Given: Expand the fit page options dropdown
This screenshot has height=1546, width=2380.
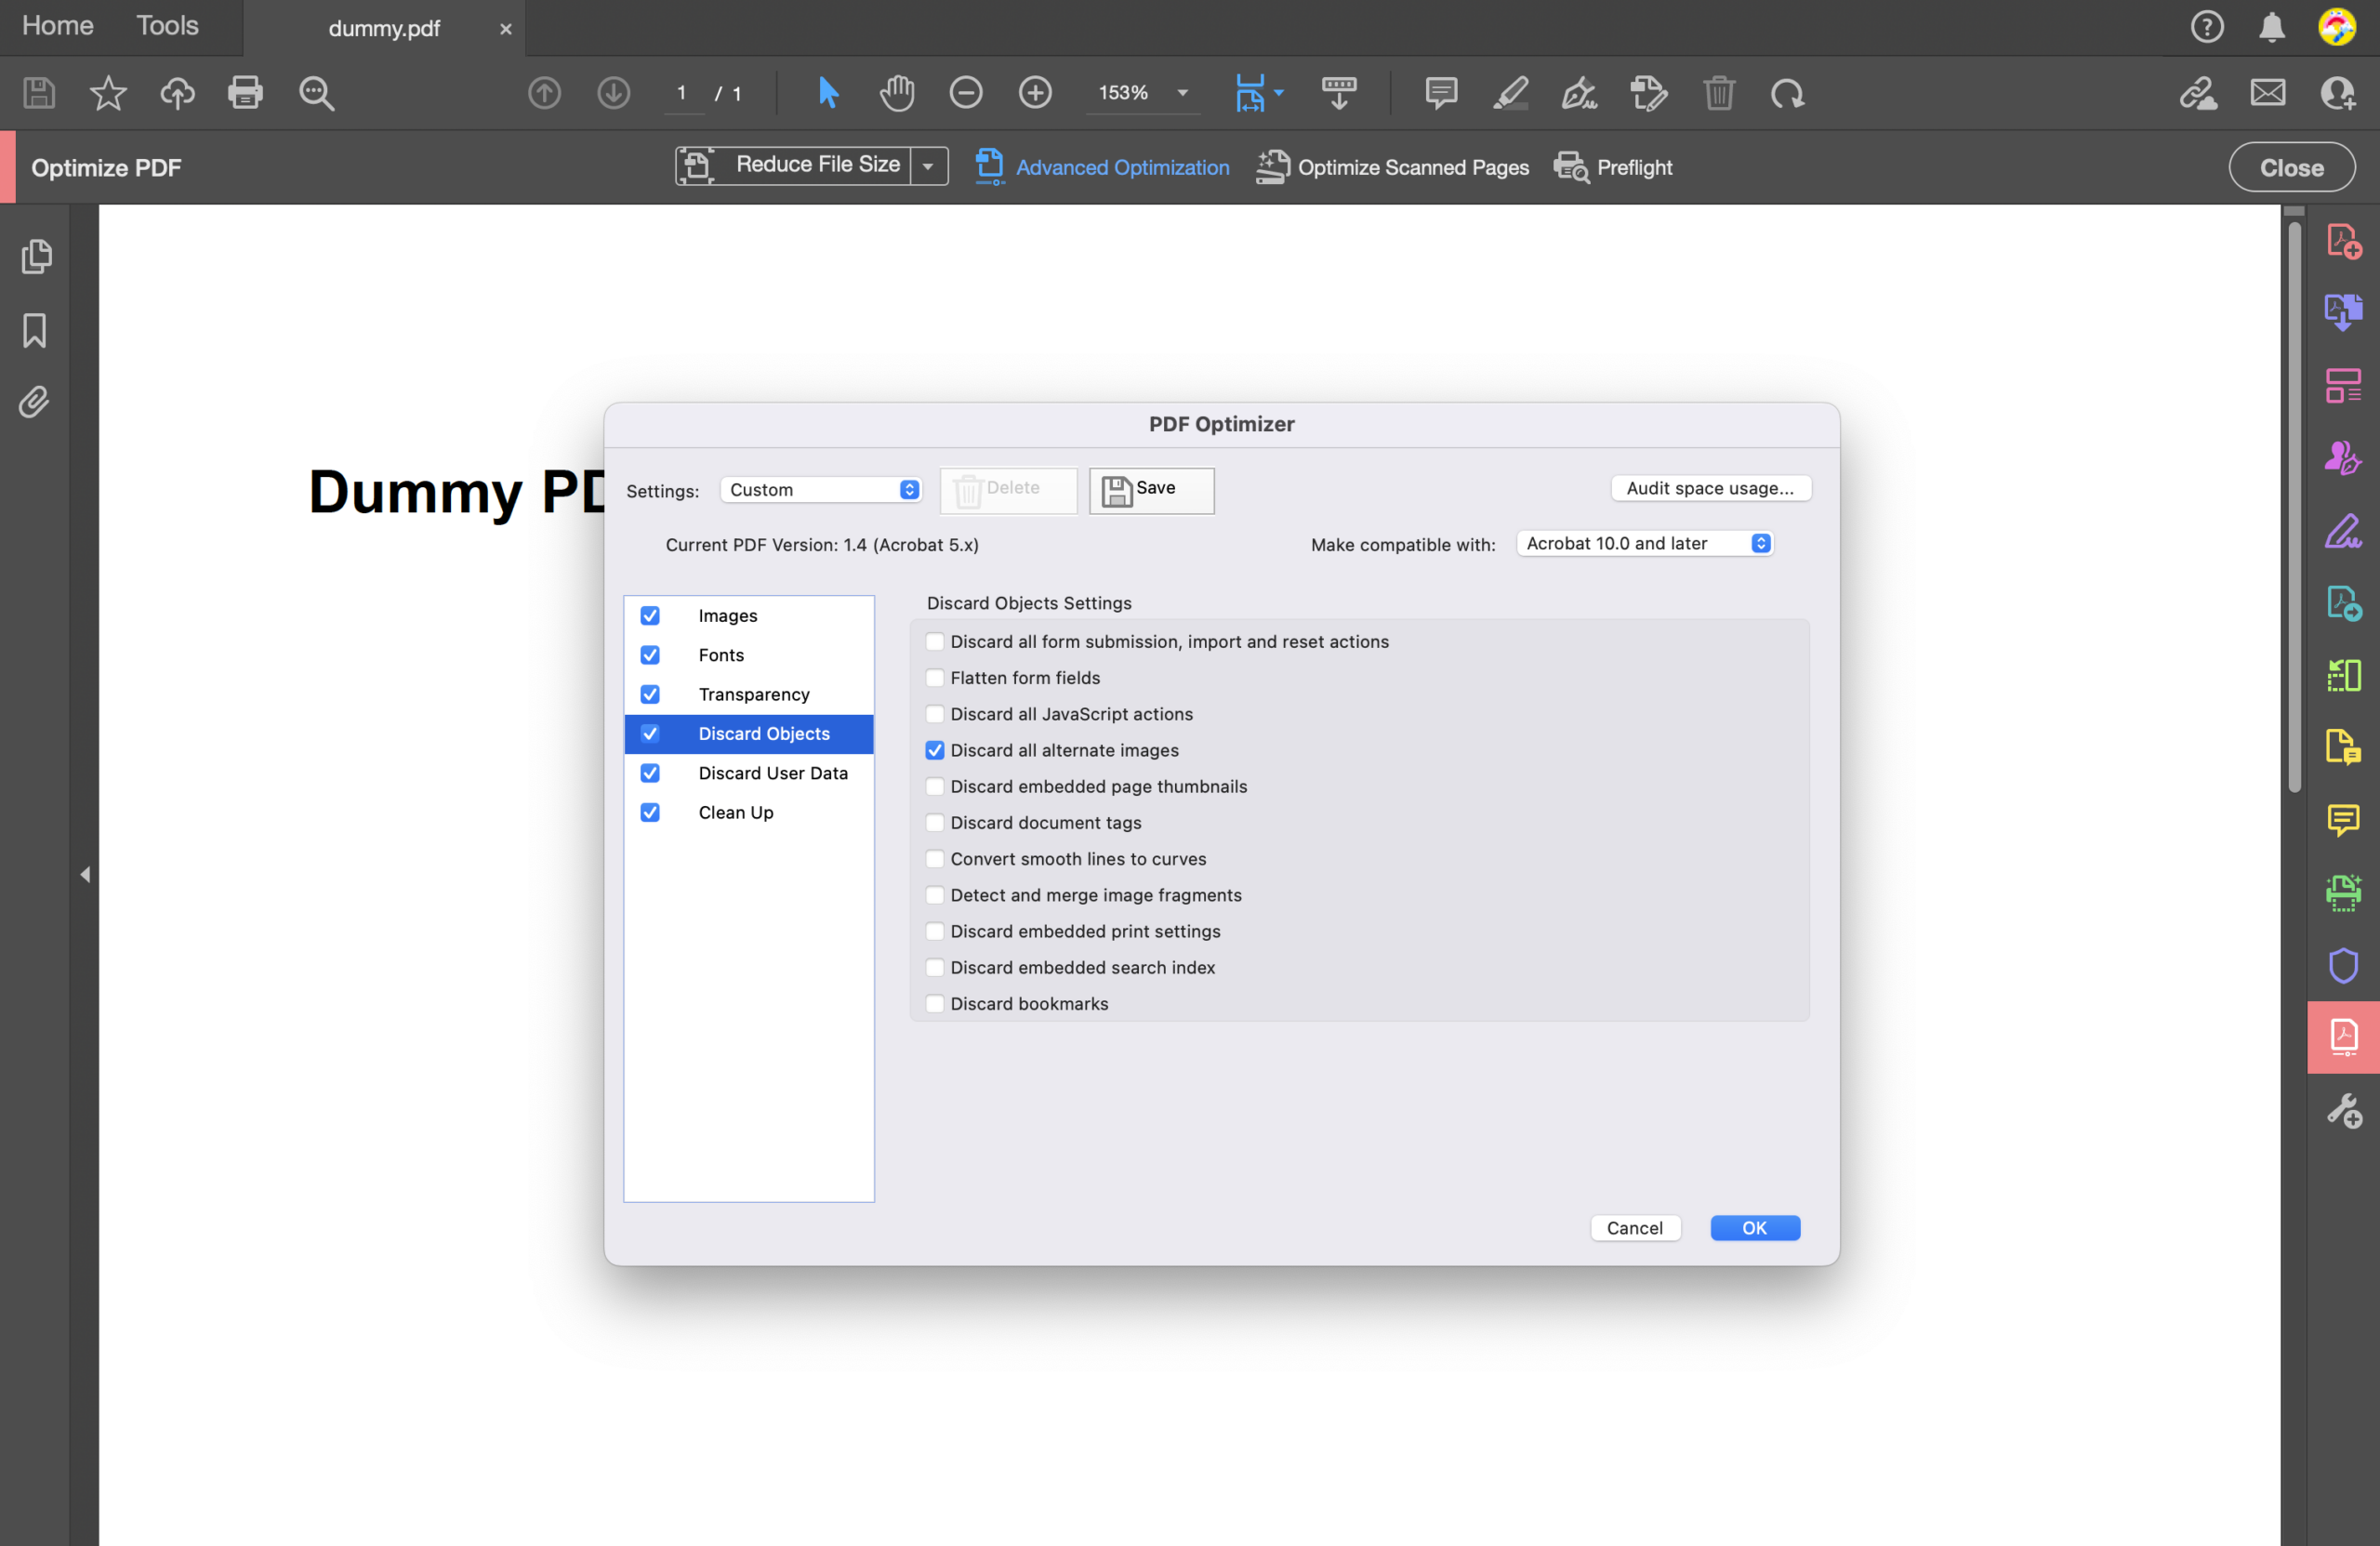Looking at the screenshot, I should point(1278,93).
